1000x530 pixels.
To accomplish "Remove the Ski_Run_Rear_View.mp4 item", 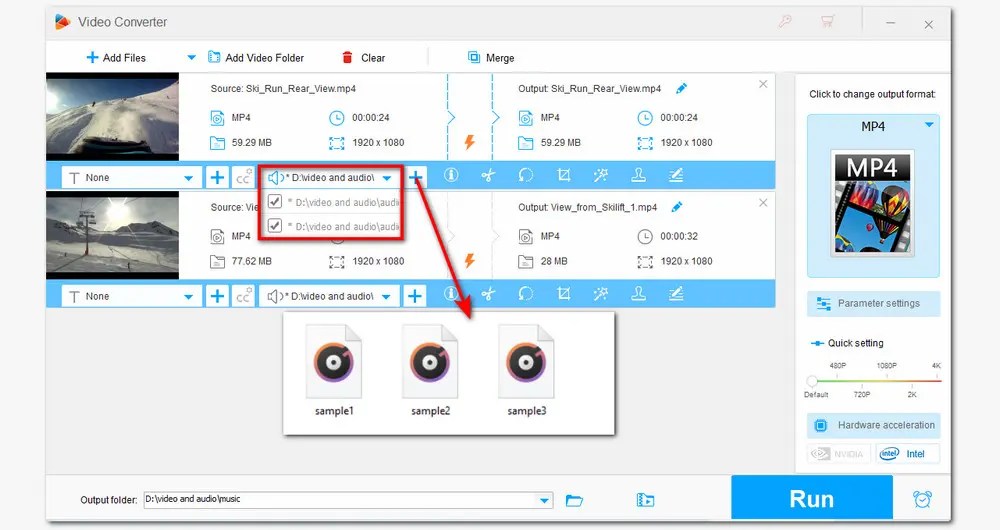I will click(x=763, y=84).
